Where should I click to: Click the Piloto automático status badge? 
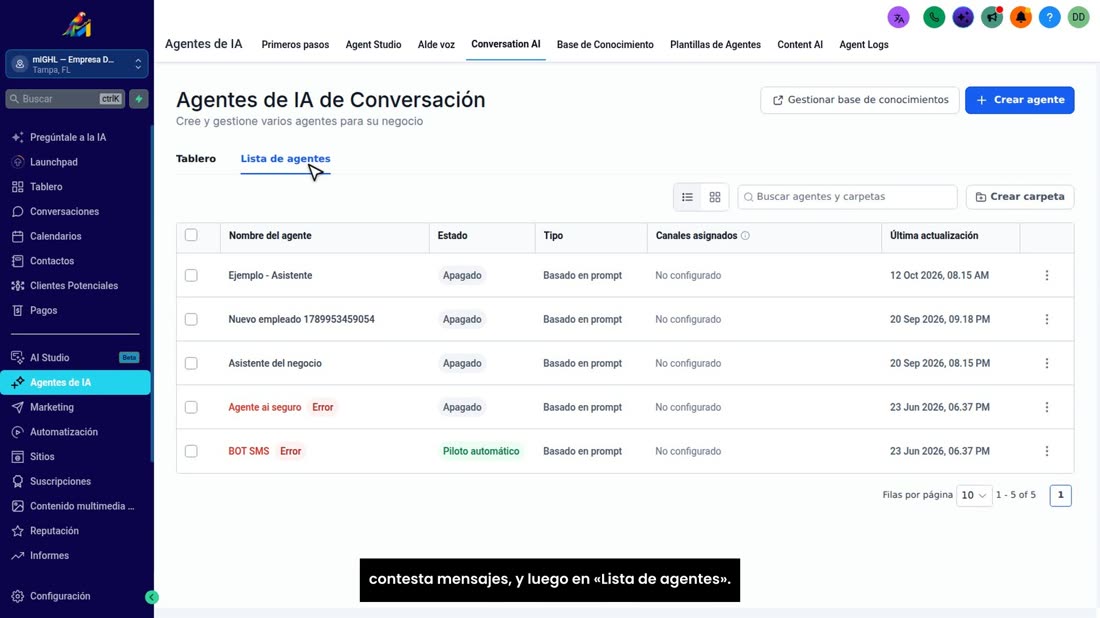[481, 451]
